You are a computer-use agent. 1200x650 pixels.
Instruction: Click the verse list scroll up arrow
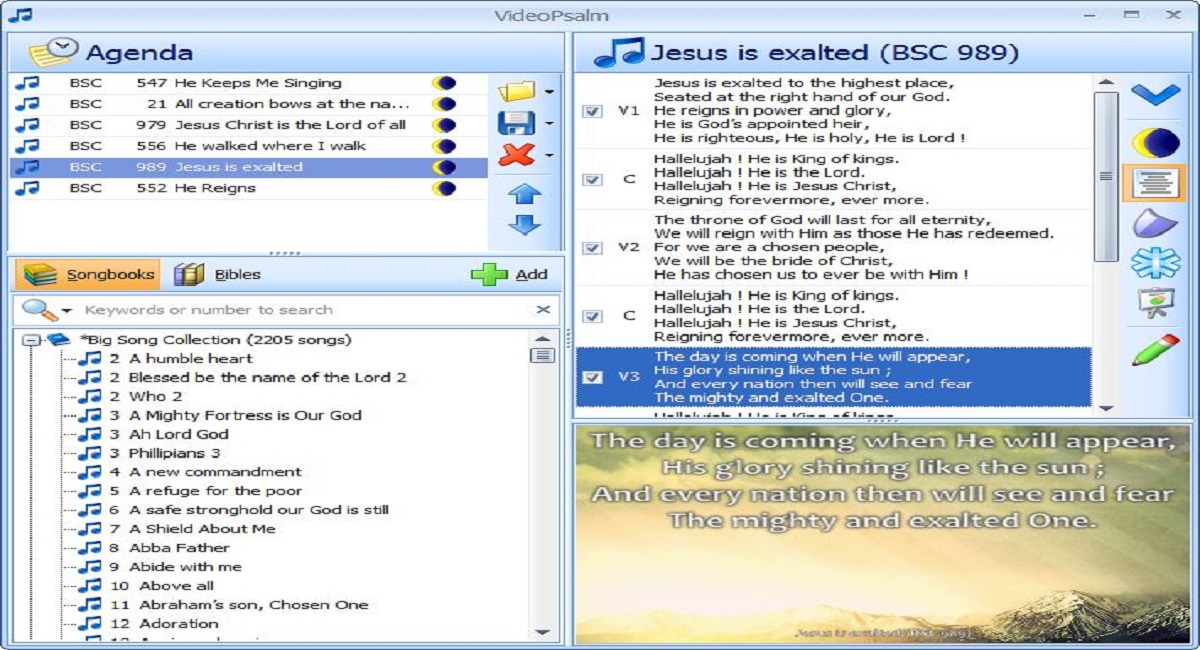(1105, 83)
